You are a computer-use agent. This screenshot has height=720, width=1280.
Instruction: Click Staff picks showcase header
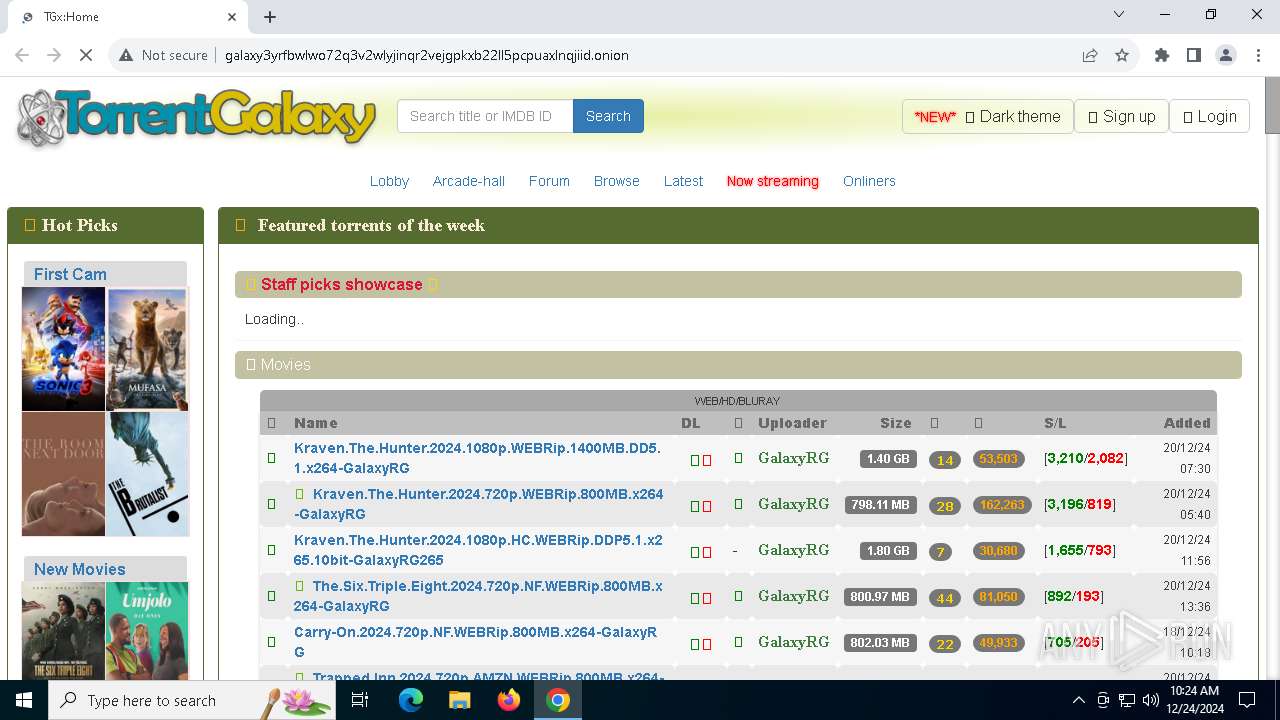(x=738, y=284)
